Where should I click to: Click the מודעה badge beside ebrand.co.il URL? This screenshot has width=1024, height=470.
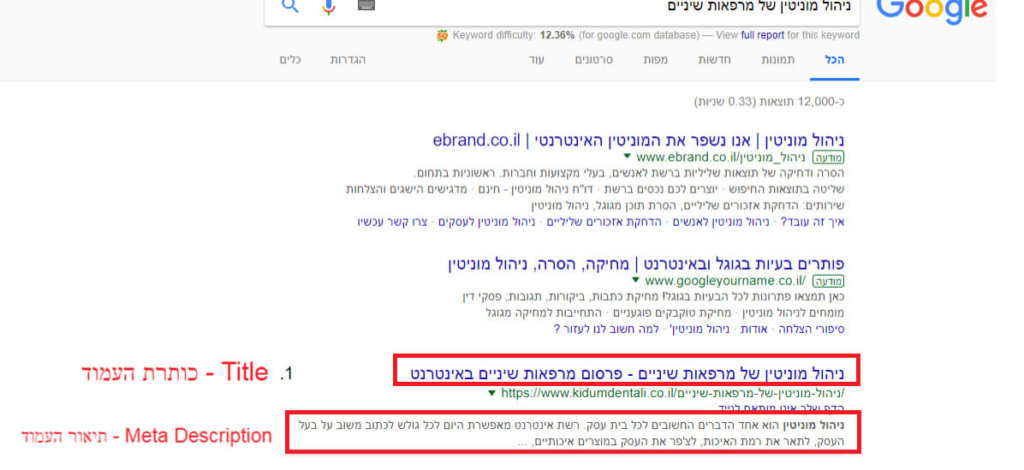(x=828, y=157)
